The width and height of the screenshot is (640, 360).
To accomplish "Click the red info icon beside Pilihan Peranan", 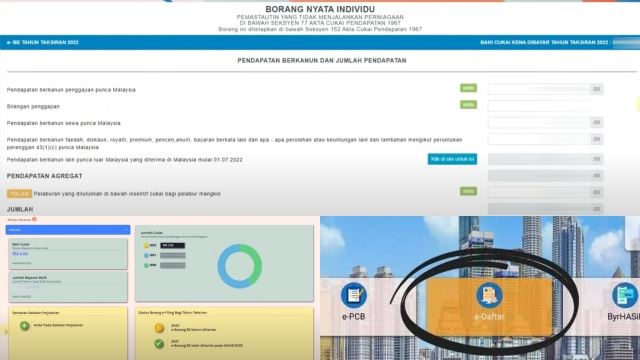I will (34, 219).
